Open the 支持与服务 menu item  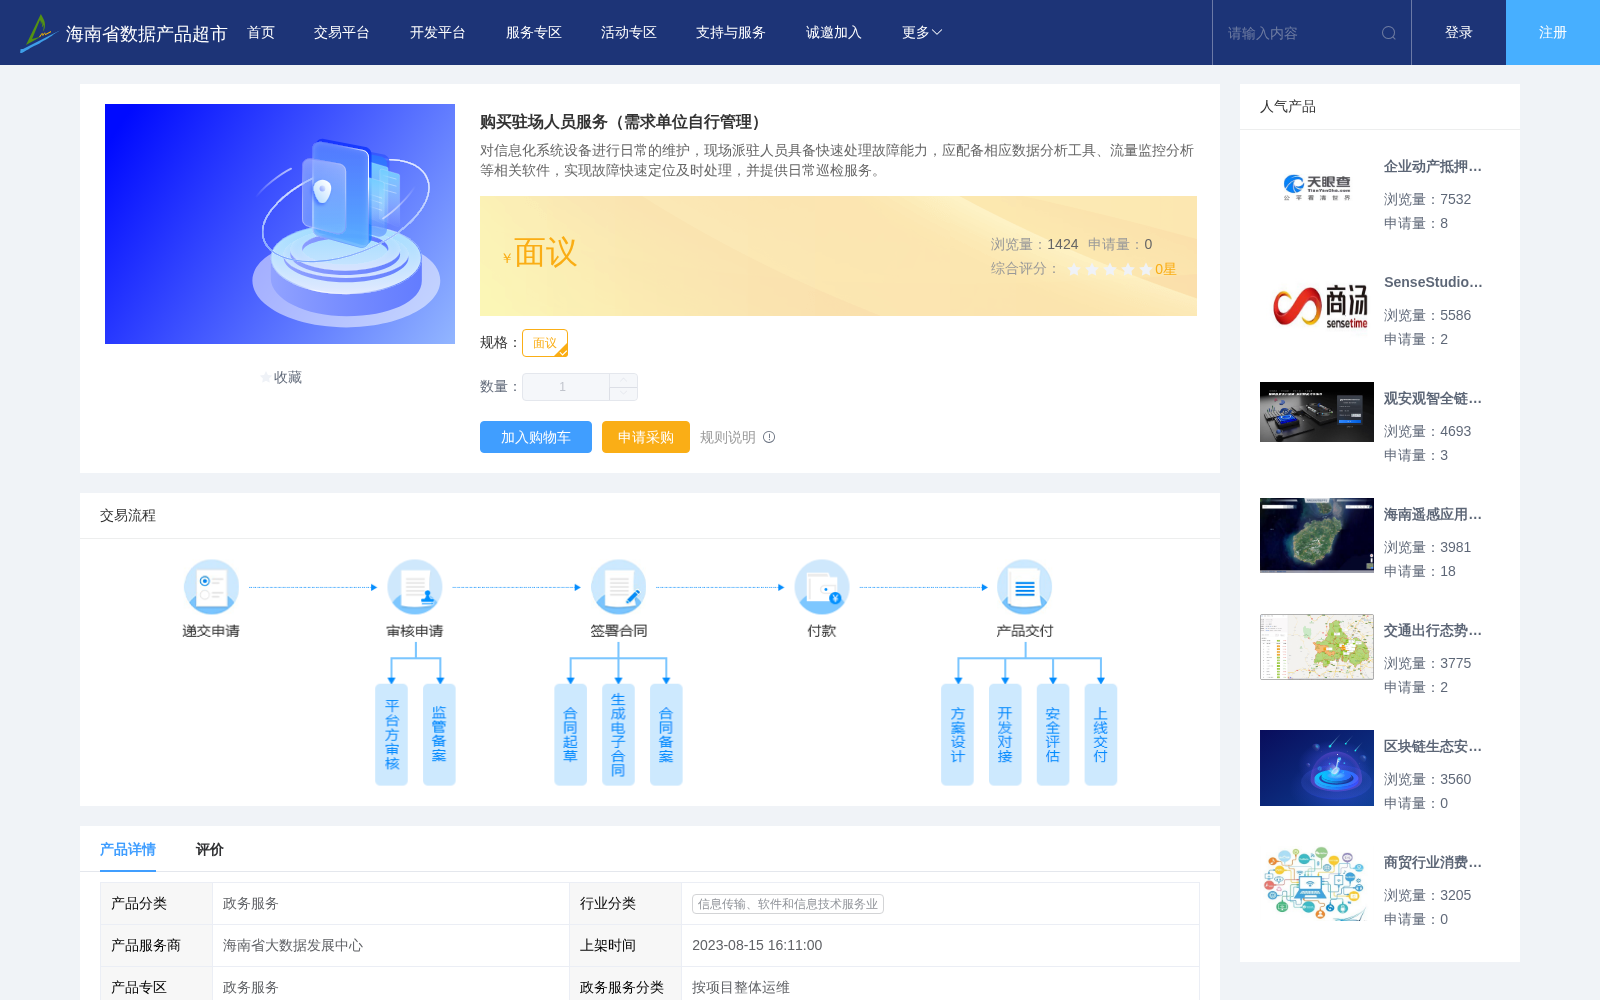[x=731, y=33]
